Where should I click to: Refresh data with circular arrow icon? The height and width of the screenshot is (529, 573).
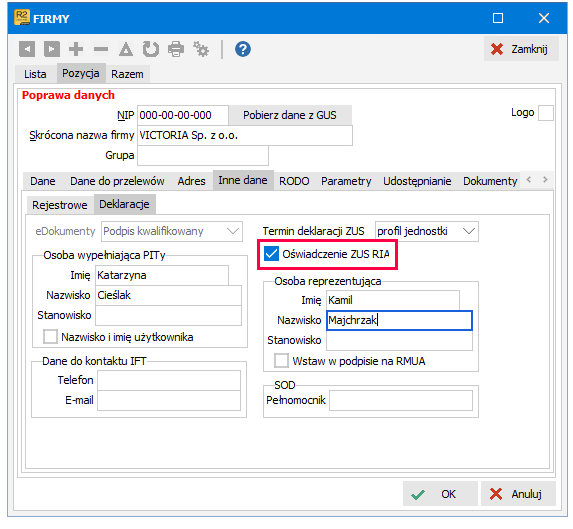[x=151, y=49]
